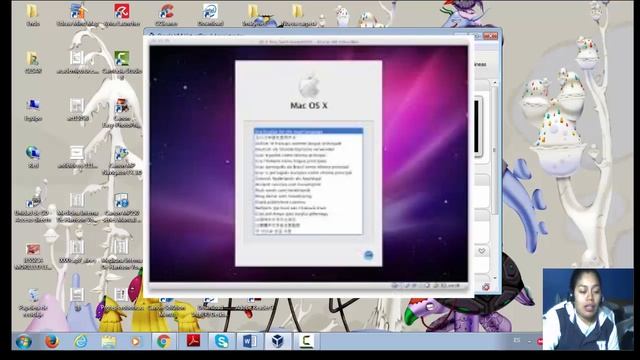Open the Windows Start menu
The width and height of the screenshot is (640, 360).
[24, 341]
